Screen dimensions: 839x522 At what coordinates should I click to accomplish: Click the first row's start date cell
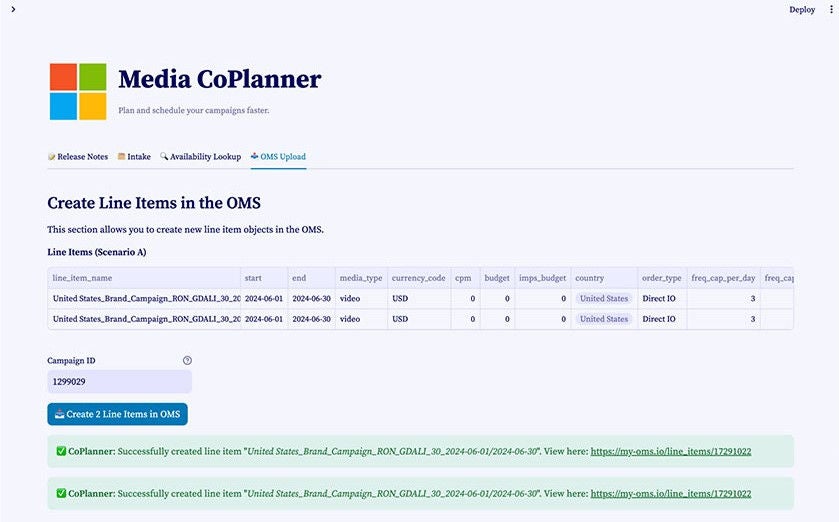pyautogui.click(x=264, y=298)
